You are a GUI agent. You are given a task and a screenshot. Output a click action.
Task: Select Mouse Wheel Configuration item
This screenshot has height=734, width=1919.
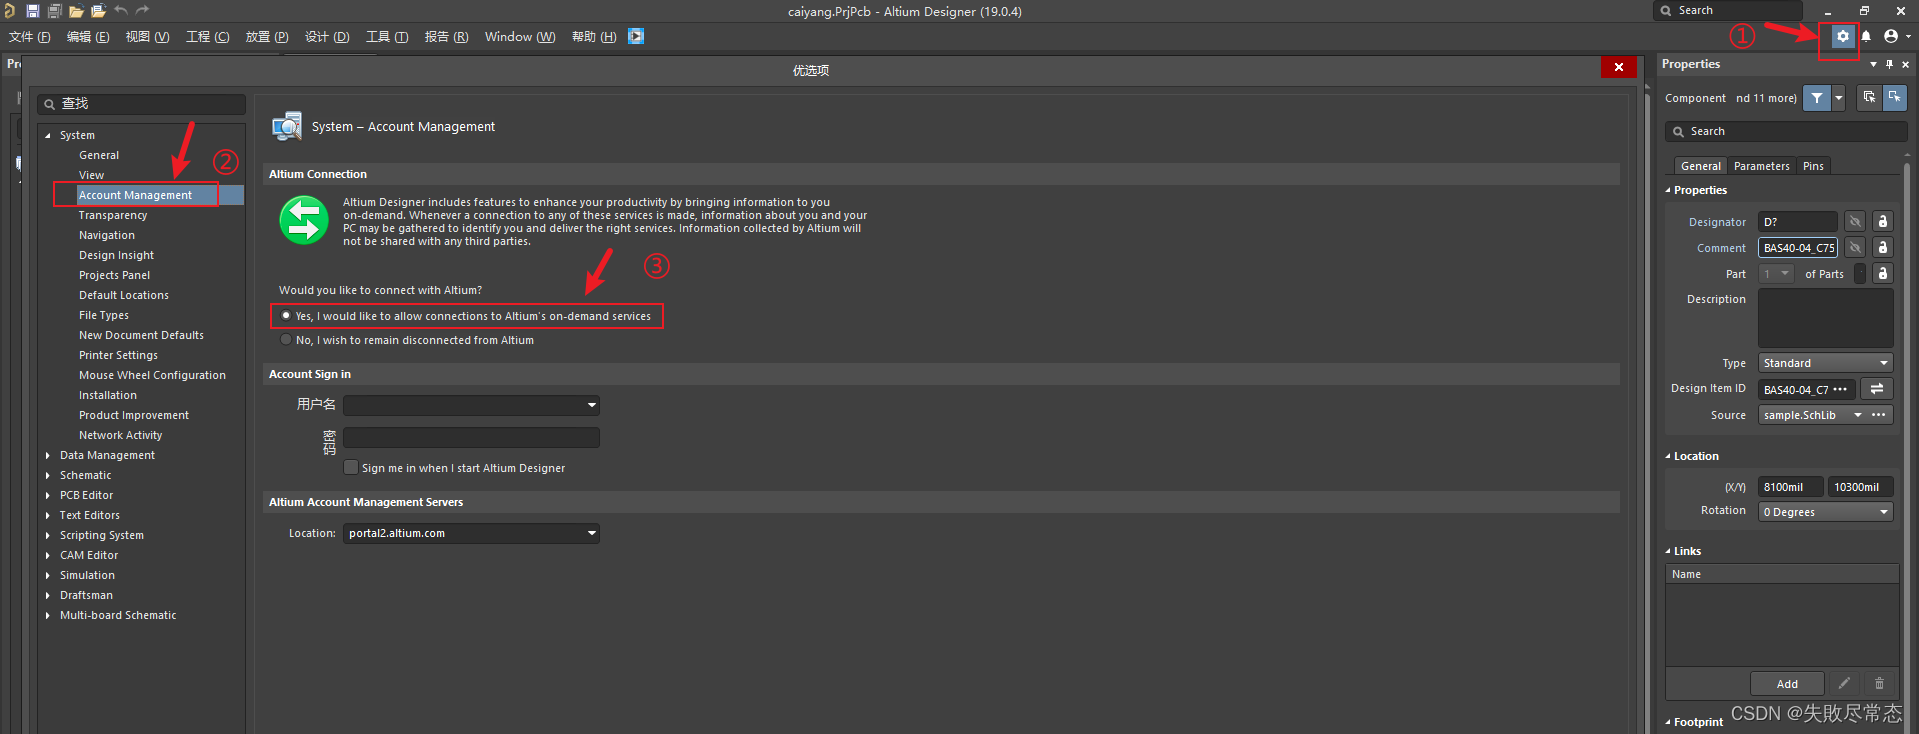152,375
